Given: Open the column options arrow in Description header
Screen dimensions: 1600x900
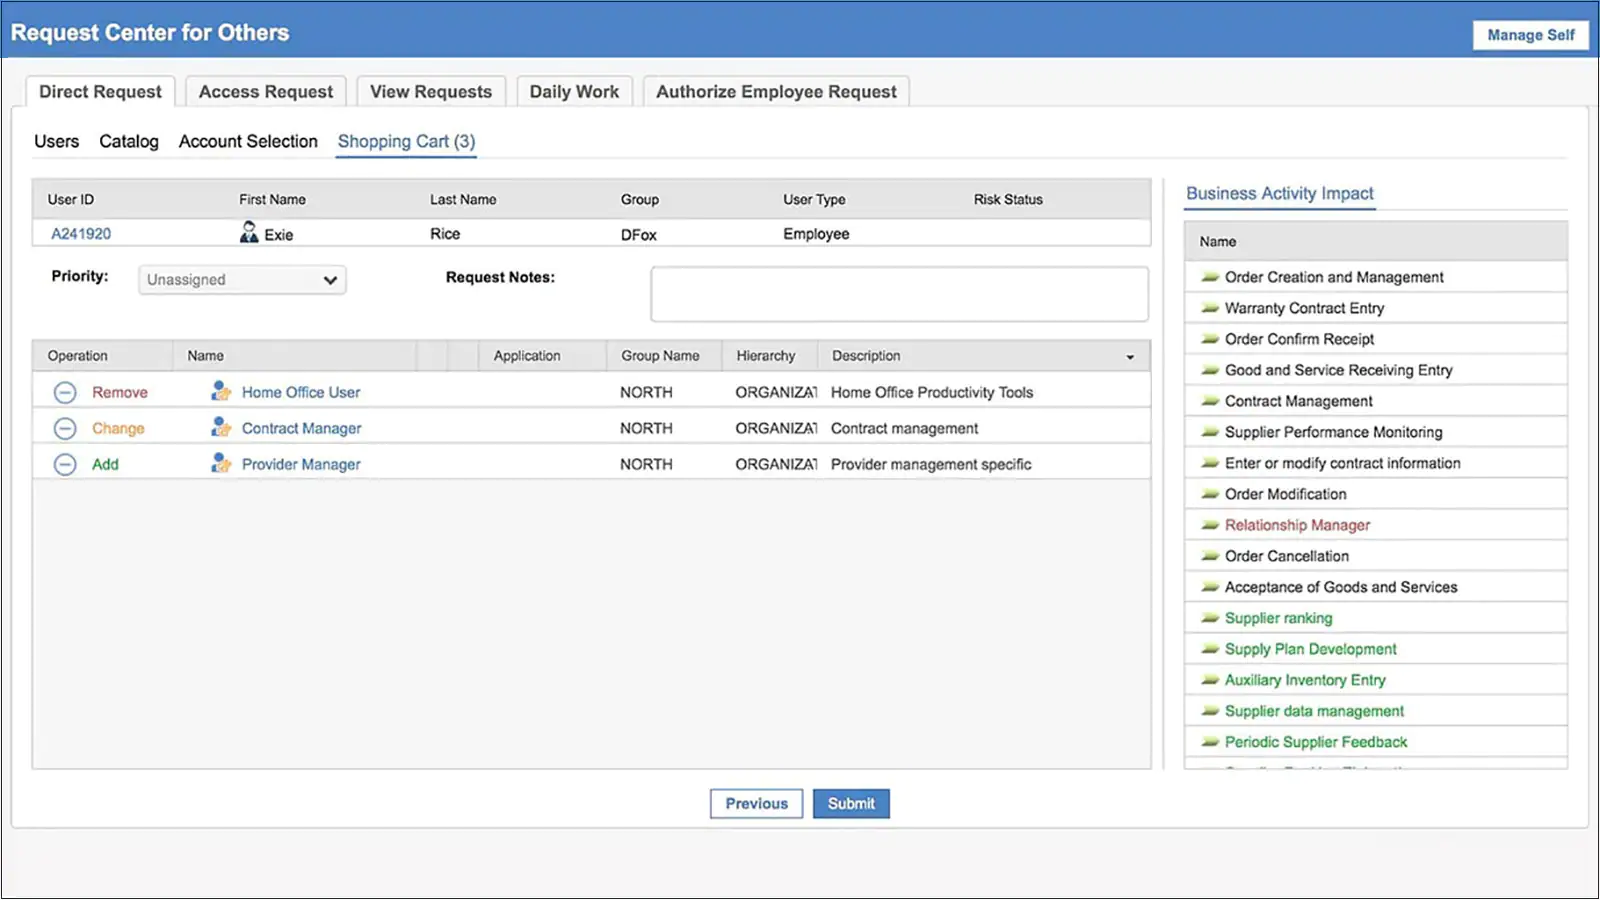Looking at the screenshot, I should [1130, 357].
